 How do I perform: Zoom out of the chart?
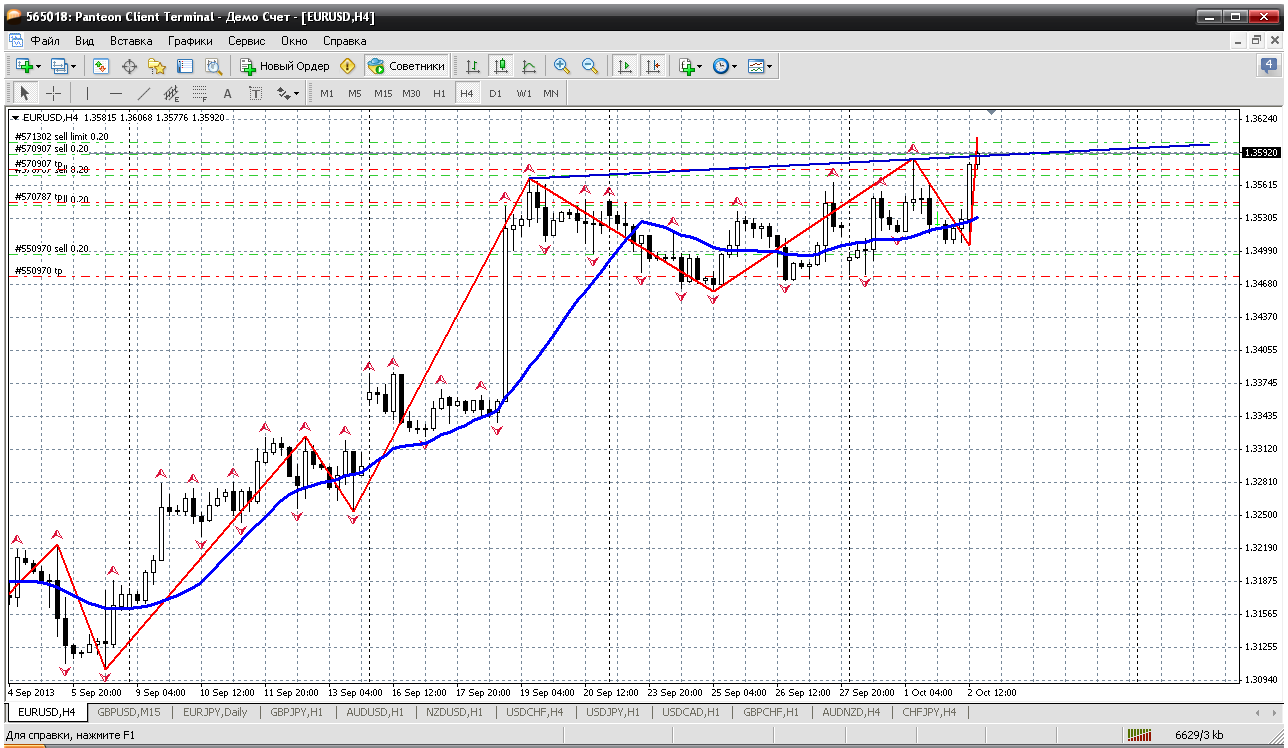point(590,66)
